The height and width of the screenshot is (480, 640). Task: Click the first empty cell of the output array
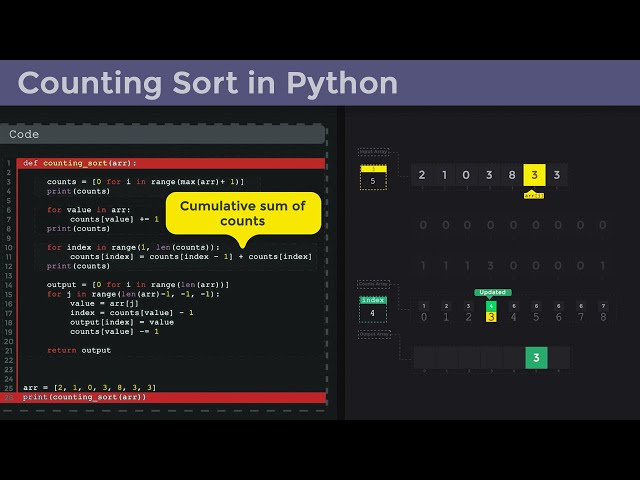[x=424, y=358]
